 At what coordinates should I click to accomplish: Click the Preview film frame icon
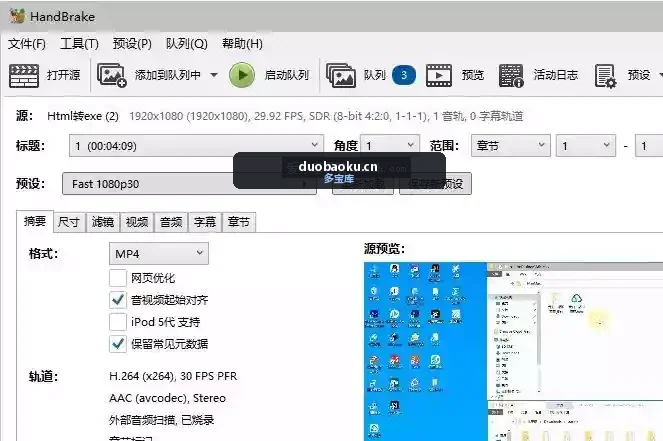438,75
